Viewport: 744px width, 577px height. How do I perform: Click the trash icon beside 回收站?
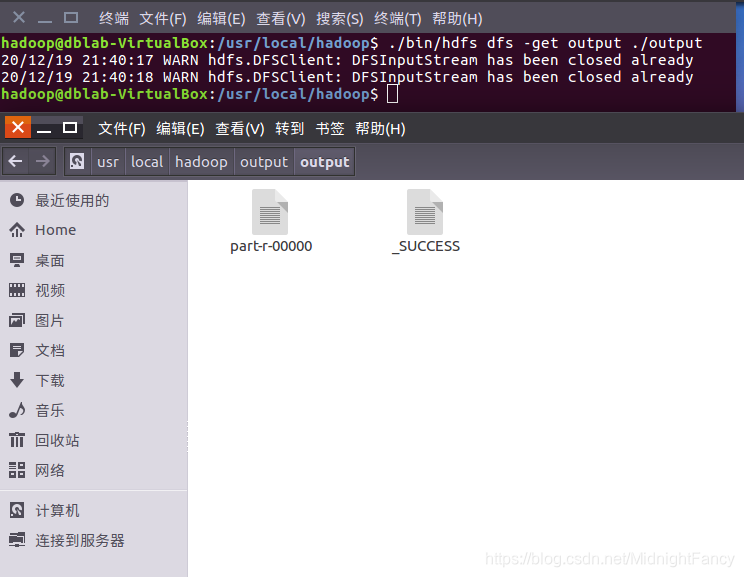pos(17,440)
